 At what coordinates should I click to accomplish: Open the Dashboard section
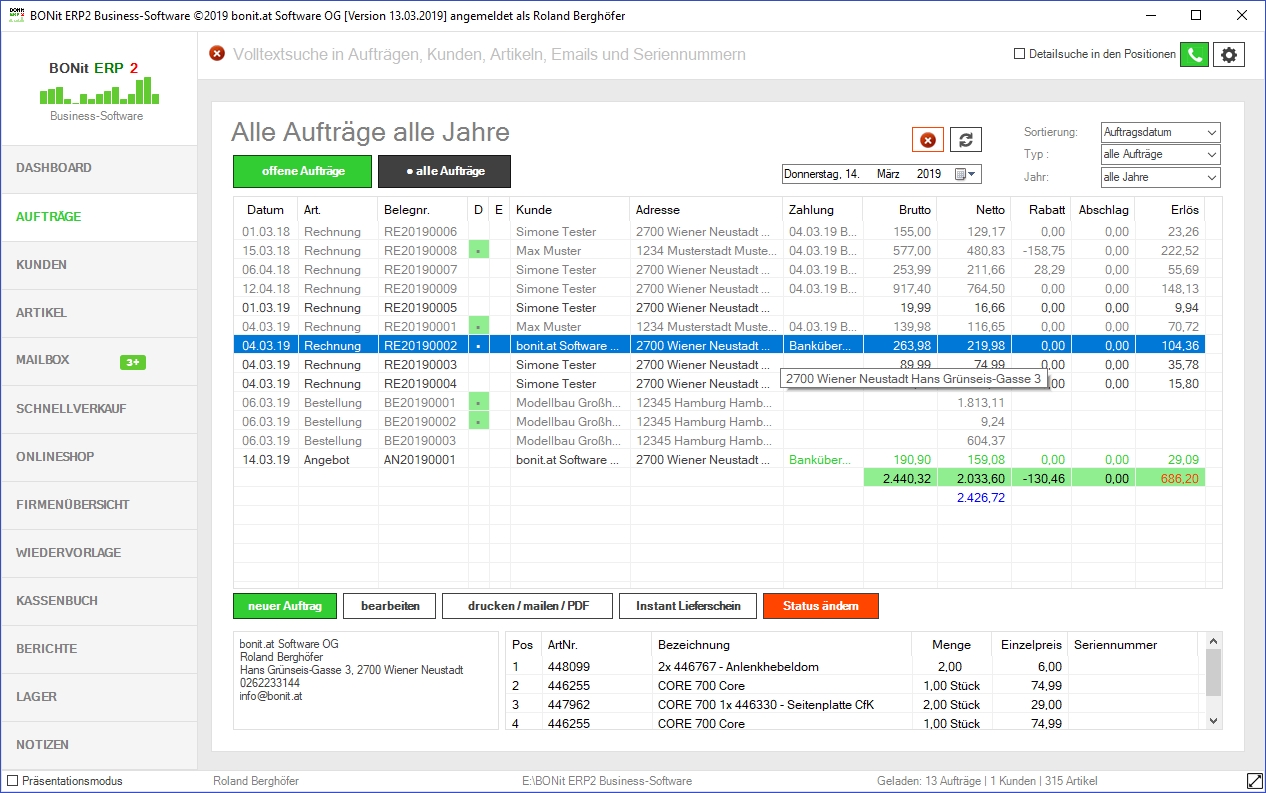[98, 169]
